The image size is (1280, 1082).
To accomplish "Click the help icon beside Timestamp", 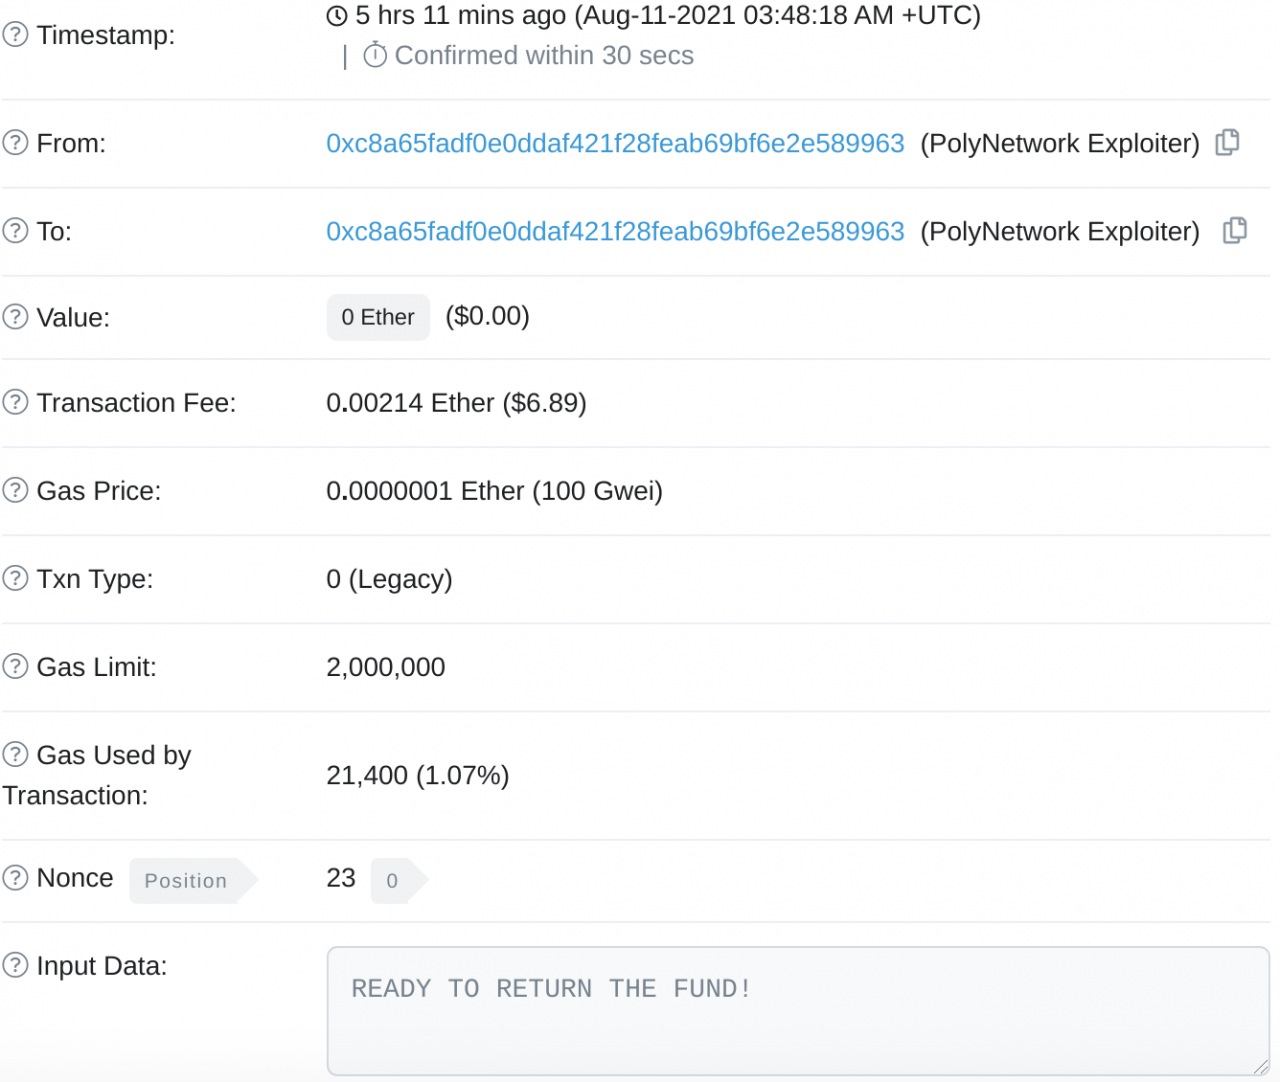I will click(15, 35).
